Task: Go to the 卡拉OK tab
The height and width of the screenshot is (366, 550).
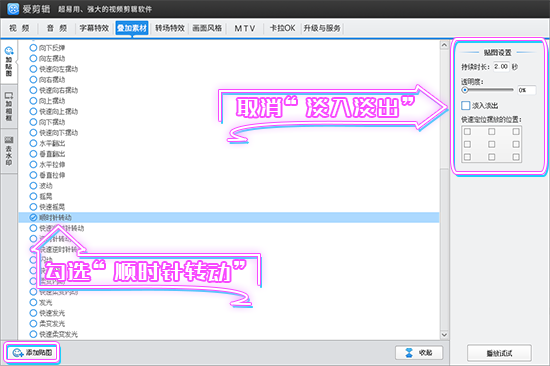Action: 282,28
